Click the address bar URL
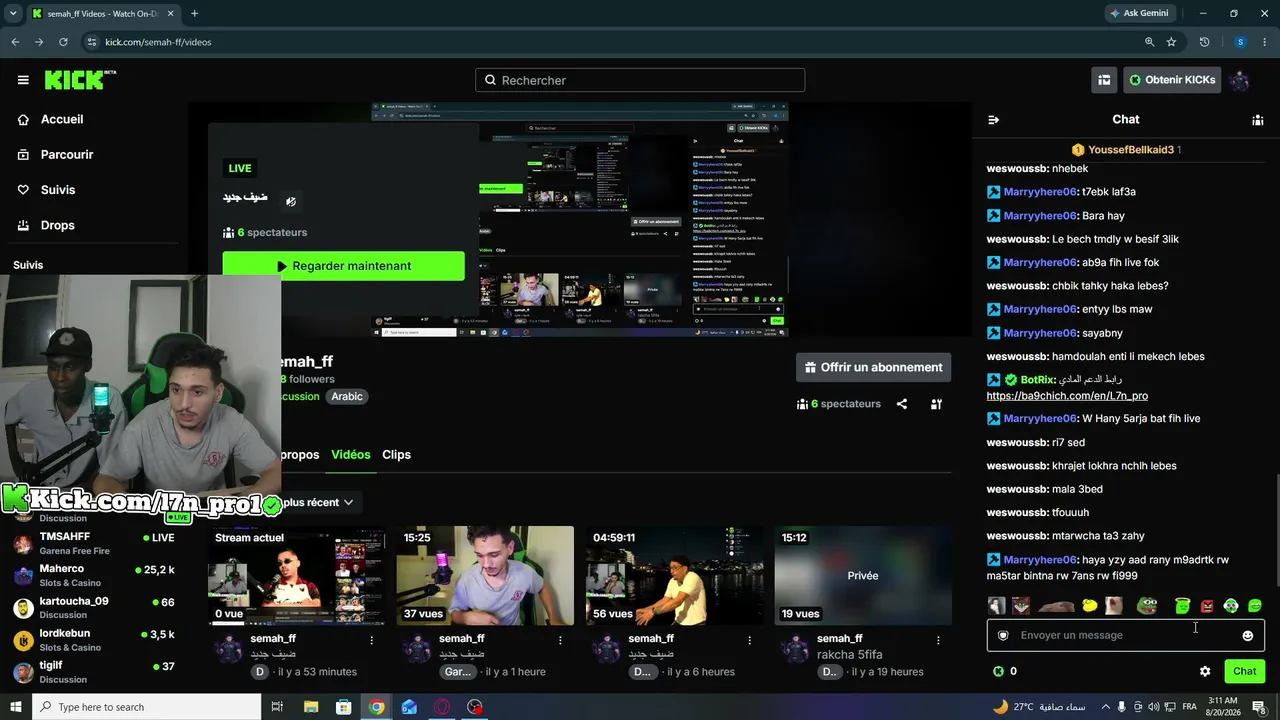Viewport: 1280px width, 720px height. tap(158, 42)
